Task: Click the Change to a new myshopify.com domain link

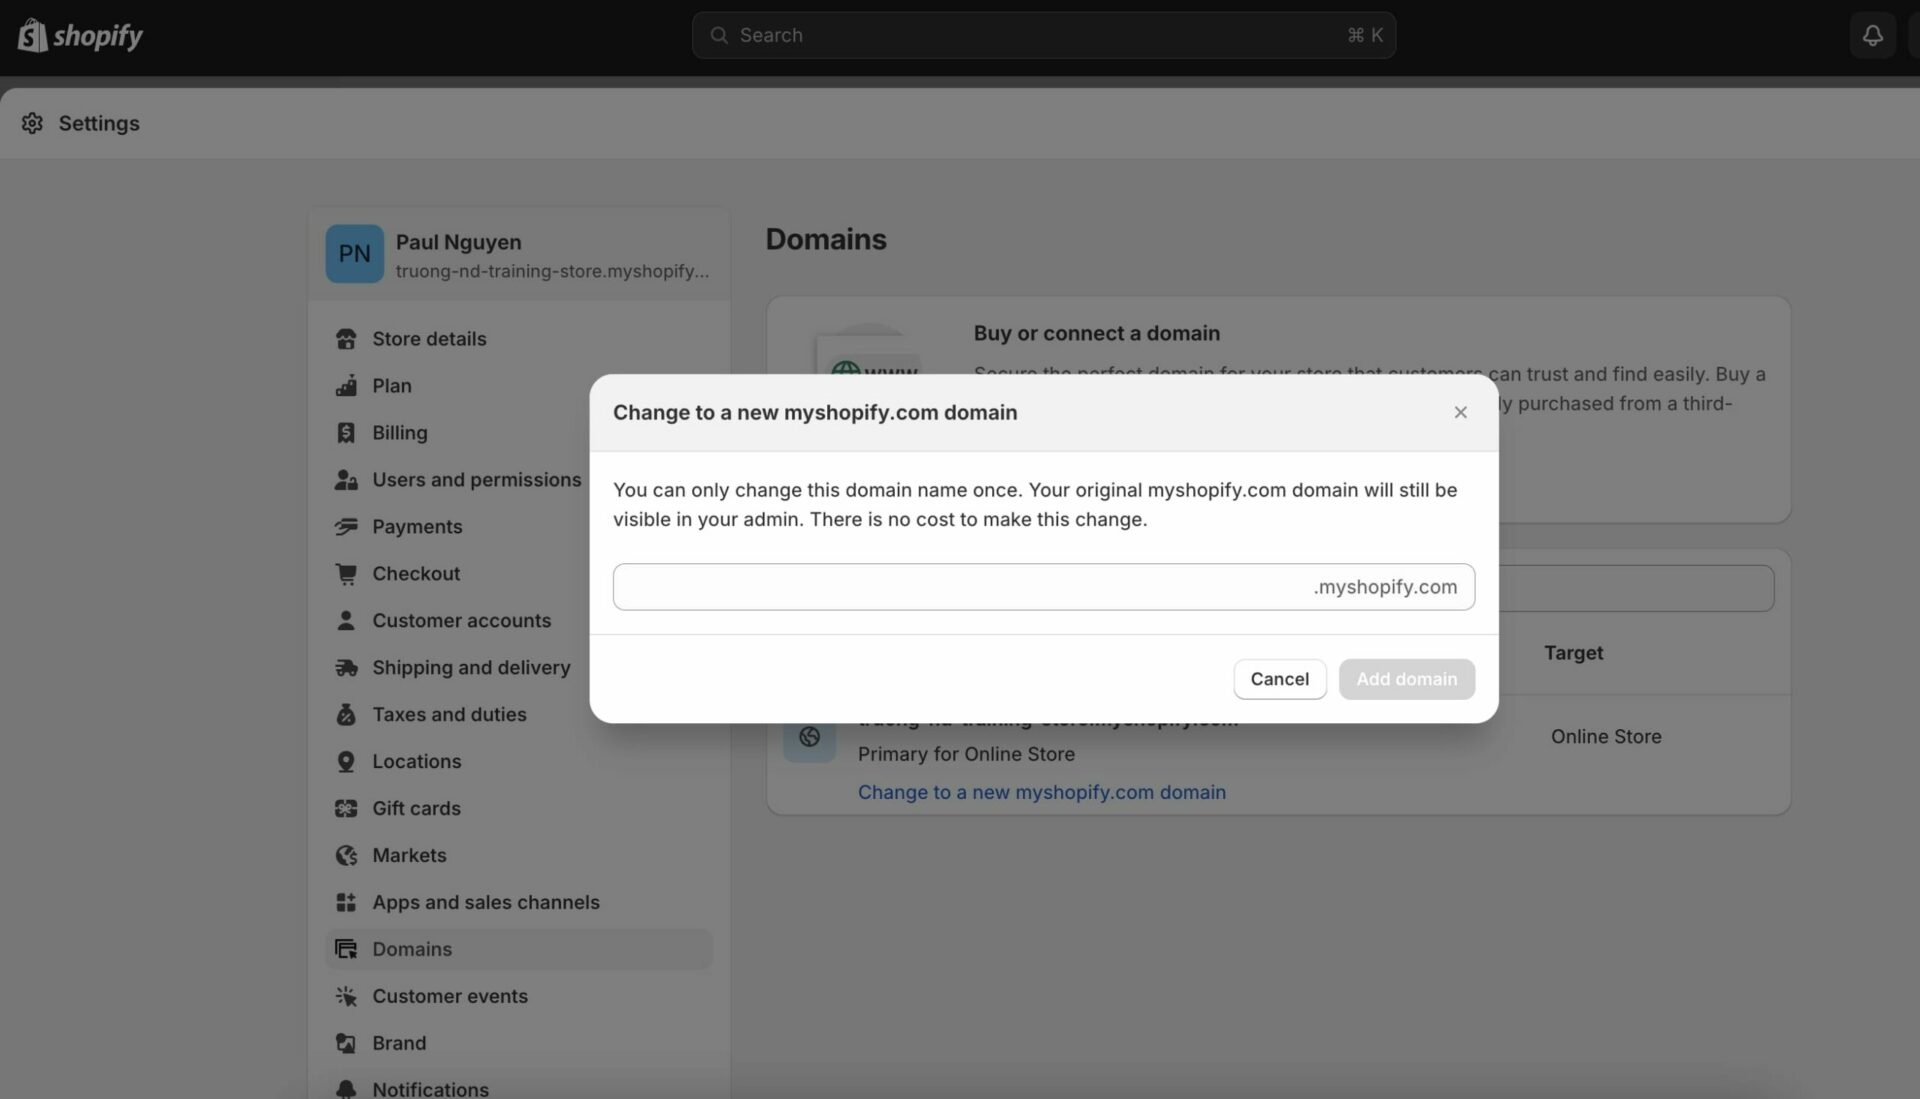Action: (x=1041, y=793)
